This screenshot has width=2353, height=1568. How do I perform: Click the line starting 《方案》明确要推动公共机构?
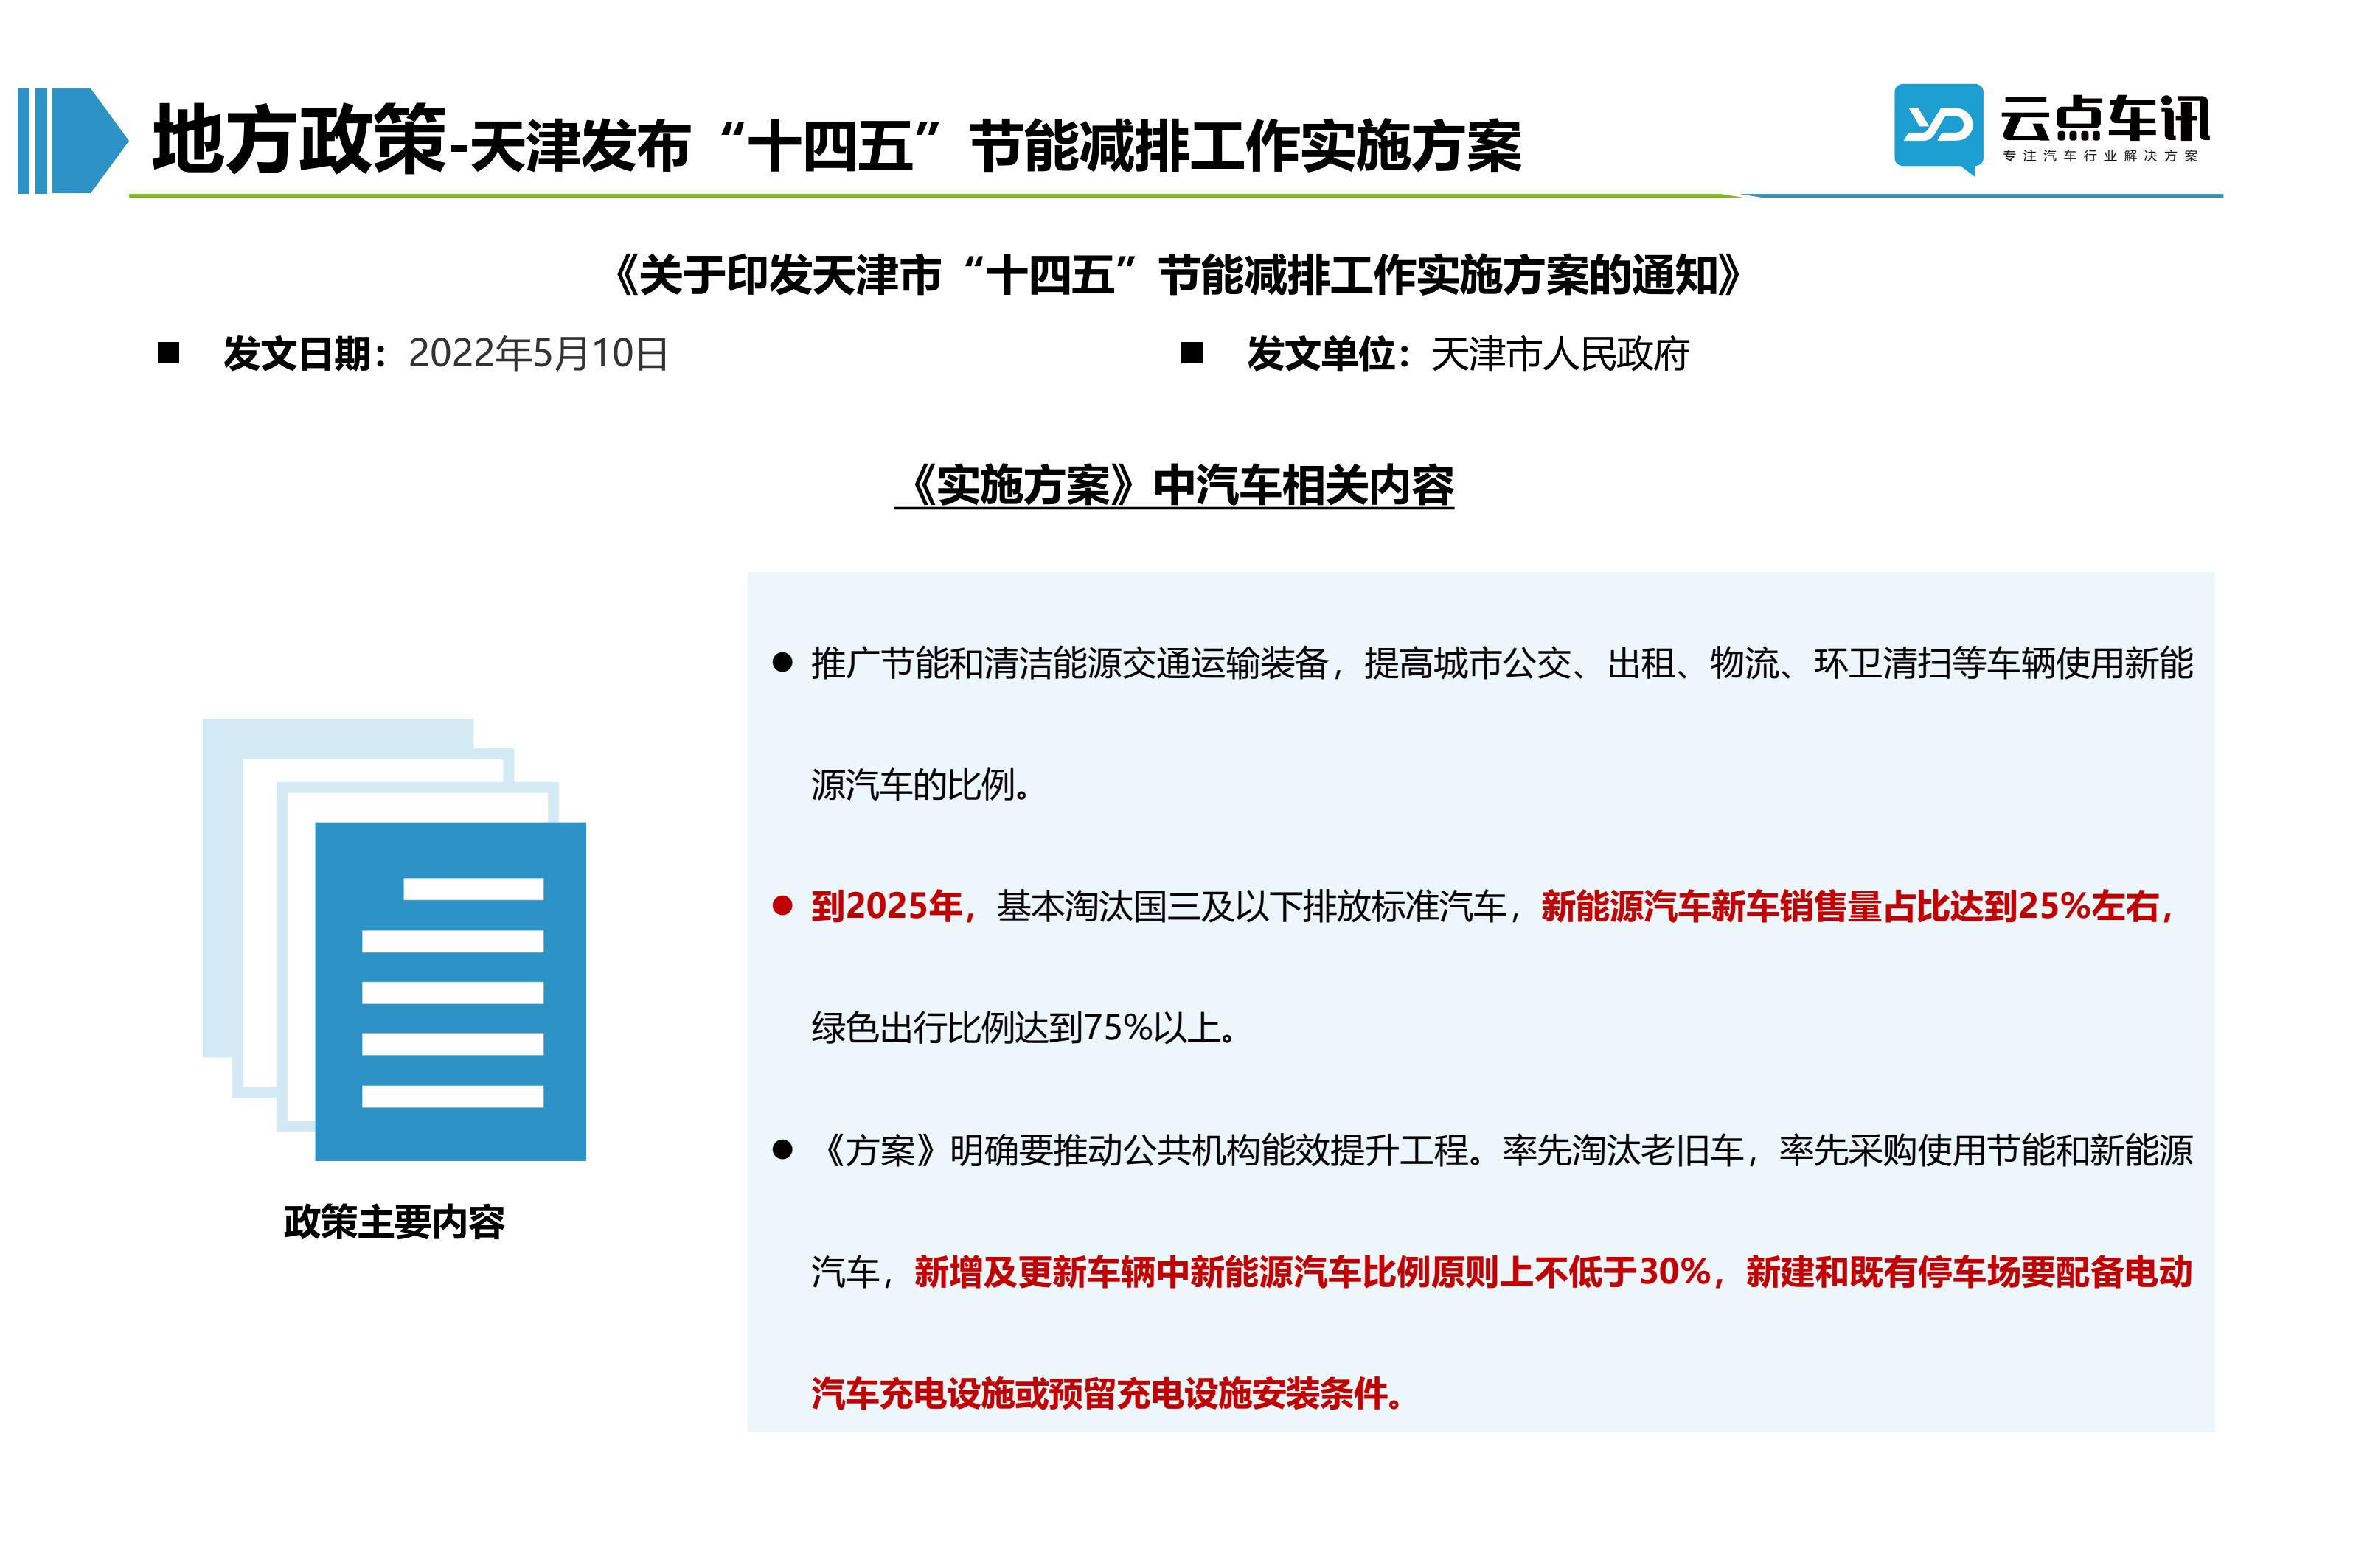[1502, 1150]
